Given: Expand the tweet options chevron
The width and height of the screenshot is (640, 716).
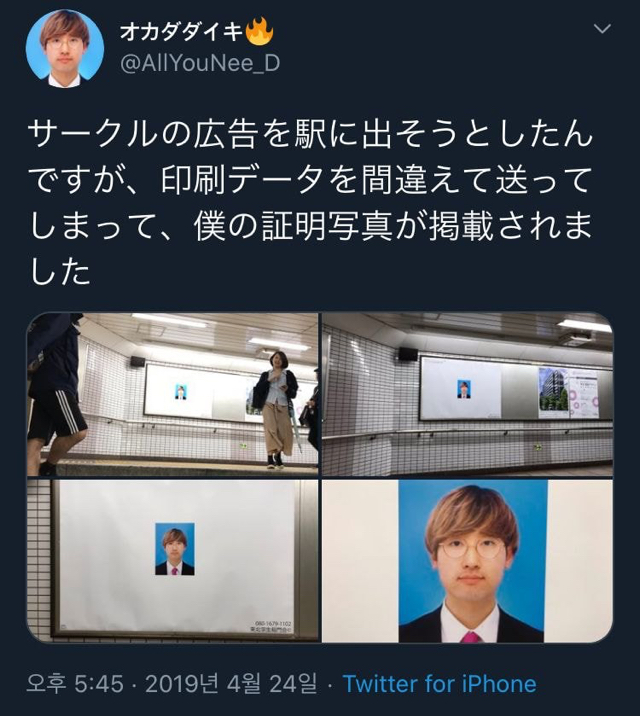Looking at the screenshot, I should coord(602,29).
